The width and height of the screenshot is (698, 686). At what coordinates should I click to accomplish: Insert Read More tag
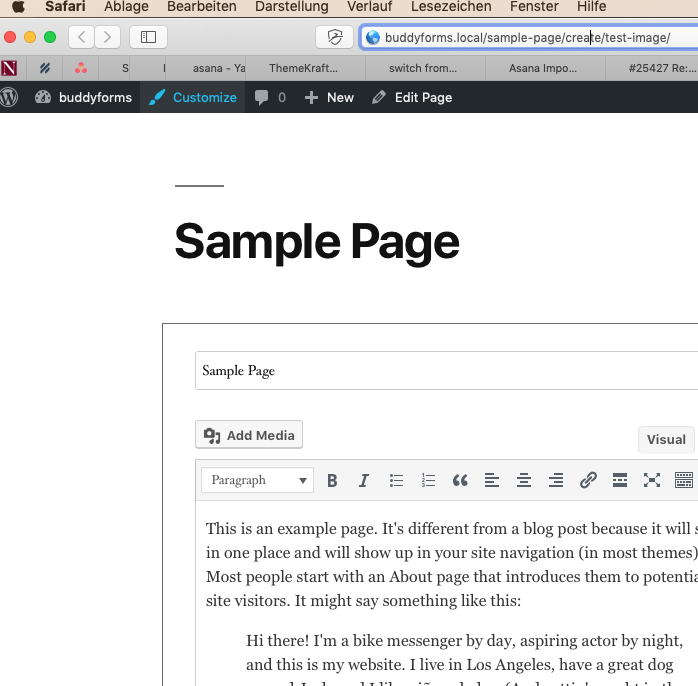620,480
